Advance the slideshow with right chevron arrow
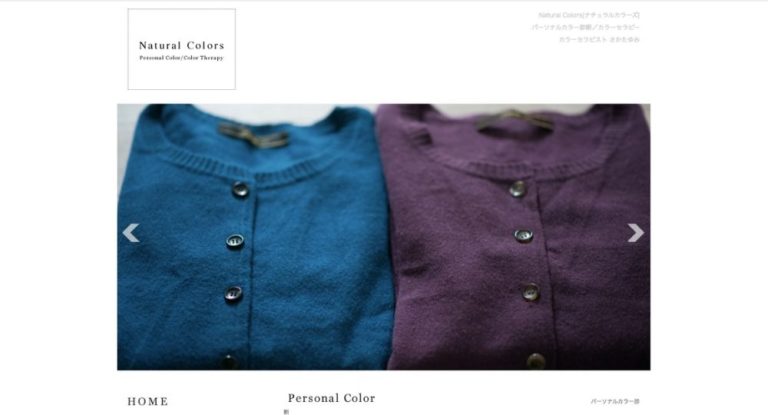 pyautogui.click(x=636, y=233)
